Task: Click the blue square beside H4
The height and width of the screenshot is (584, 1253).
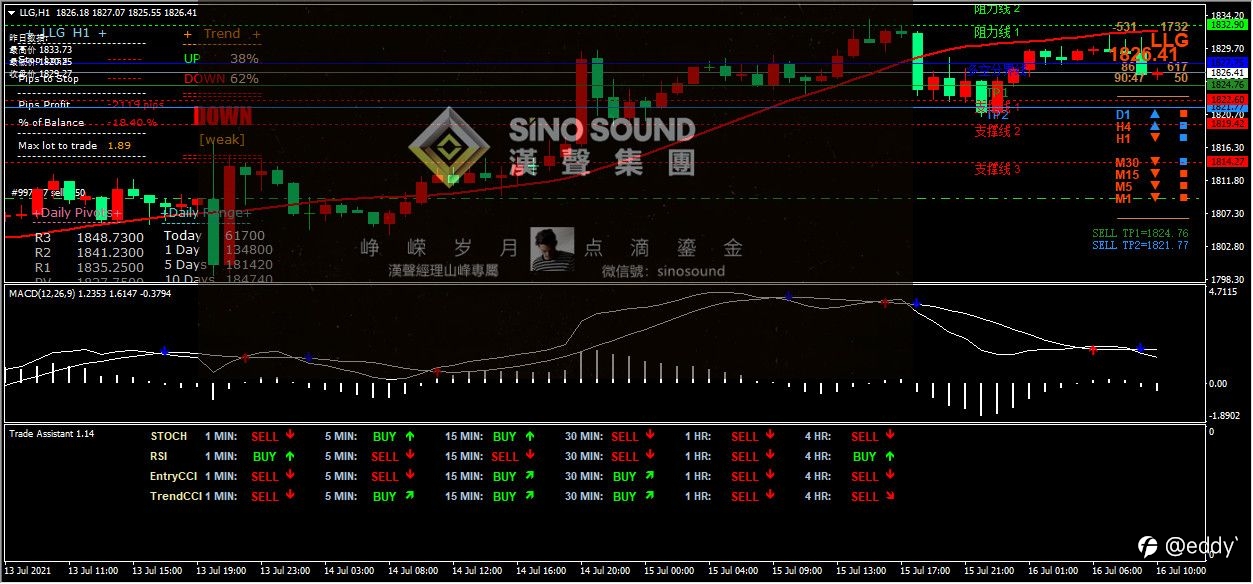Action: click(1183, 127)
